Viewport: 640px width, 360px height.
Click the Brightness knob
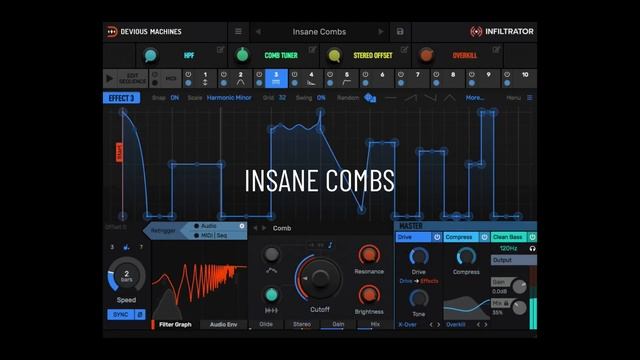click(369, 295)
